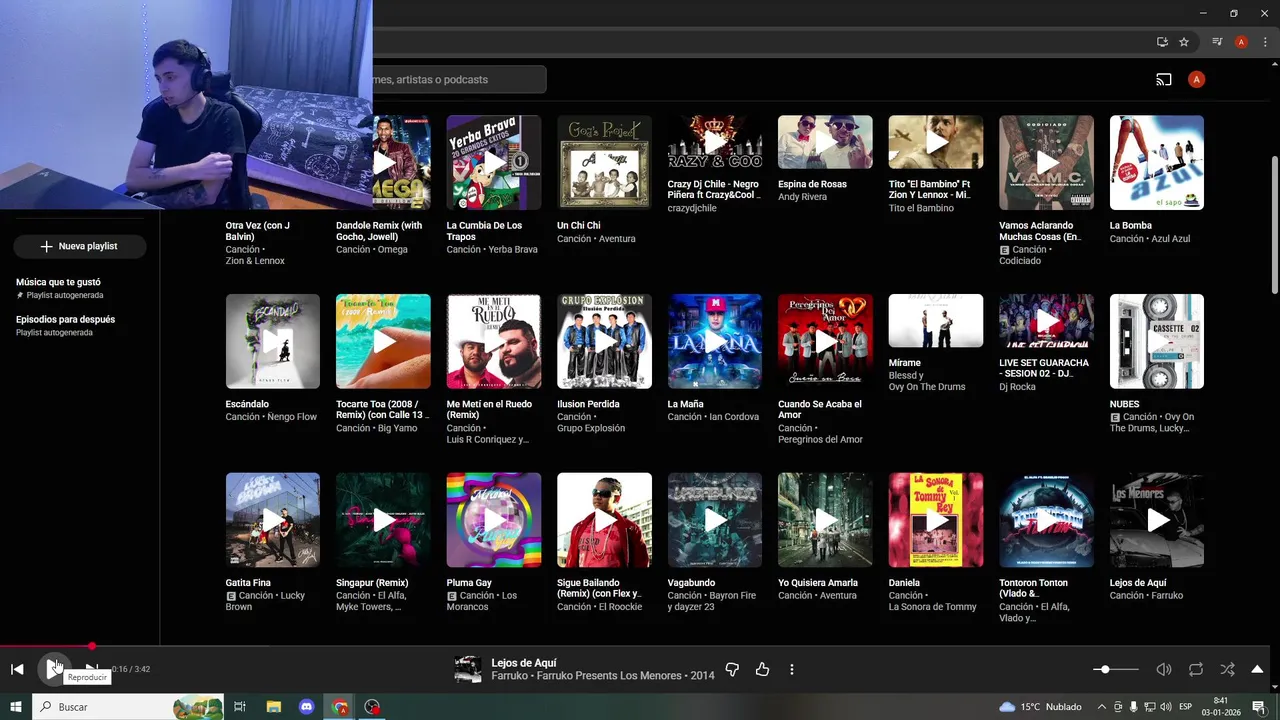Play the Ilusion Perdida cover
Image resolution: width=1280 pixels, height=720 pixels.
(604, 341)
